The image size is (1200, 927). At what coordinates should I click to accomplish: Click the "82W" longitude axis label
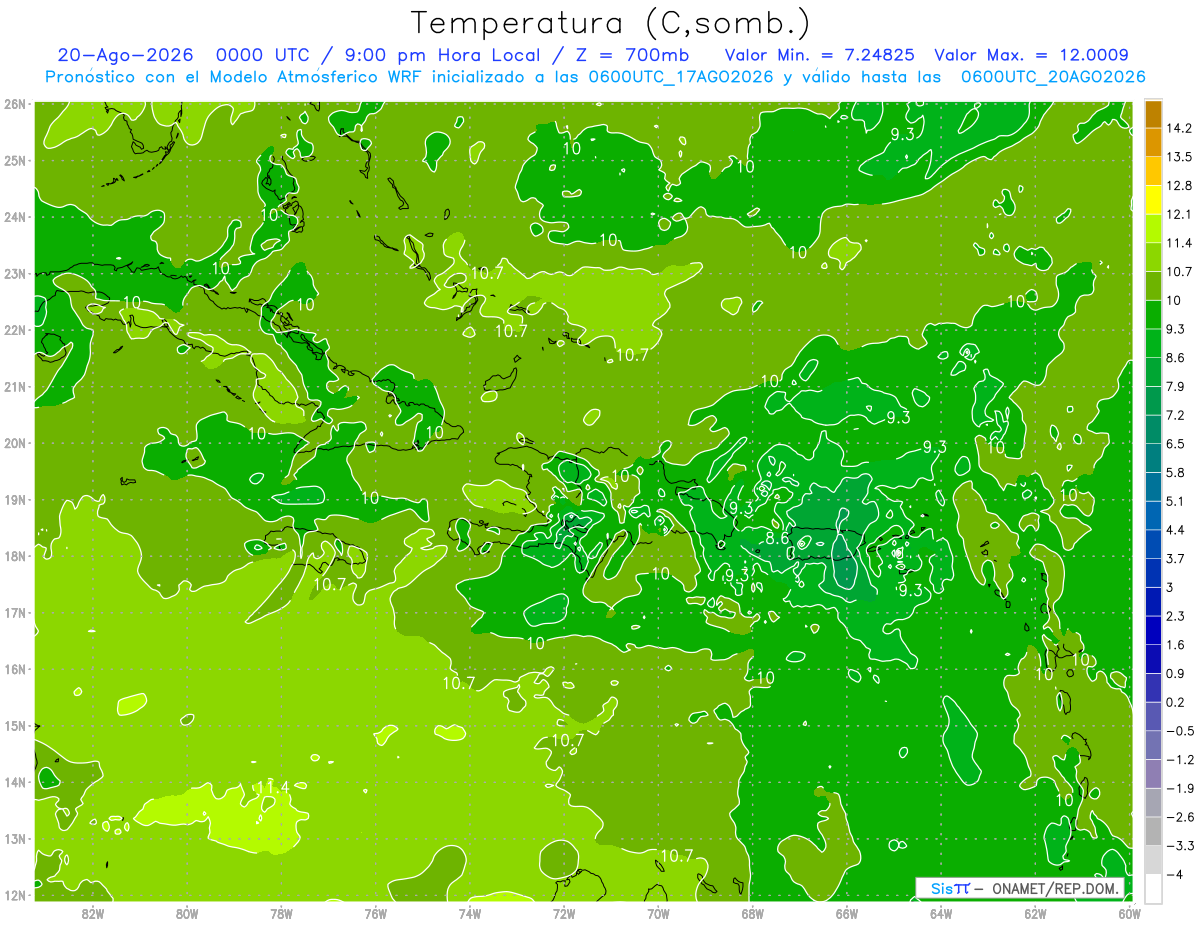pos(93,913)
